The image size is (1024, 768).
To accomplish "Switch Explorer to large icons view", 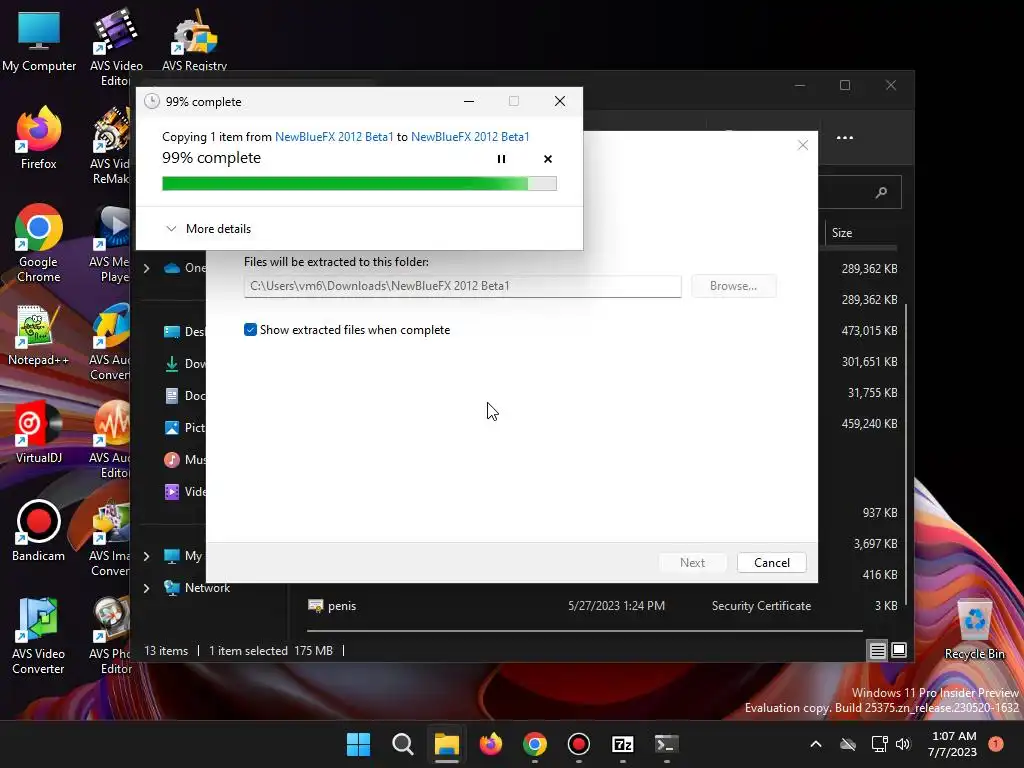I will (x=899, y=650).
